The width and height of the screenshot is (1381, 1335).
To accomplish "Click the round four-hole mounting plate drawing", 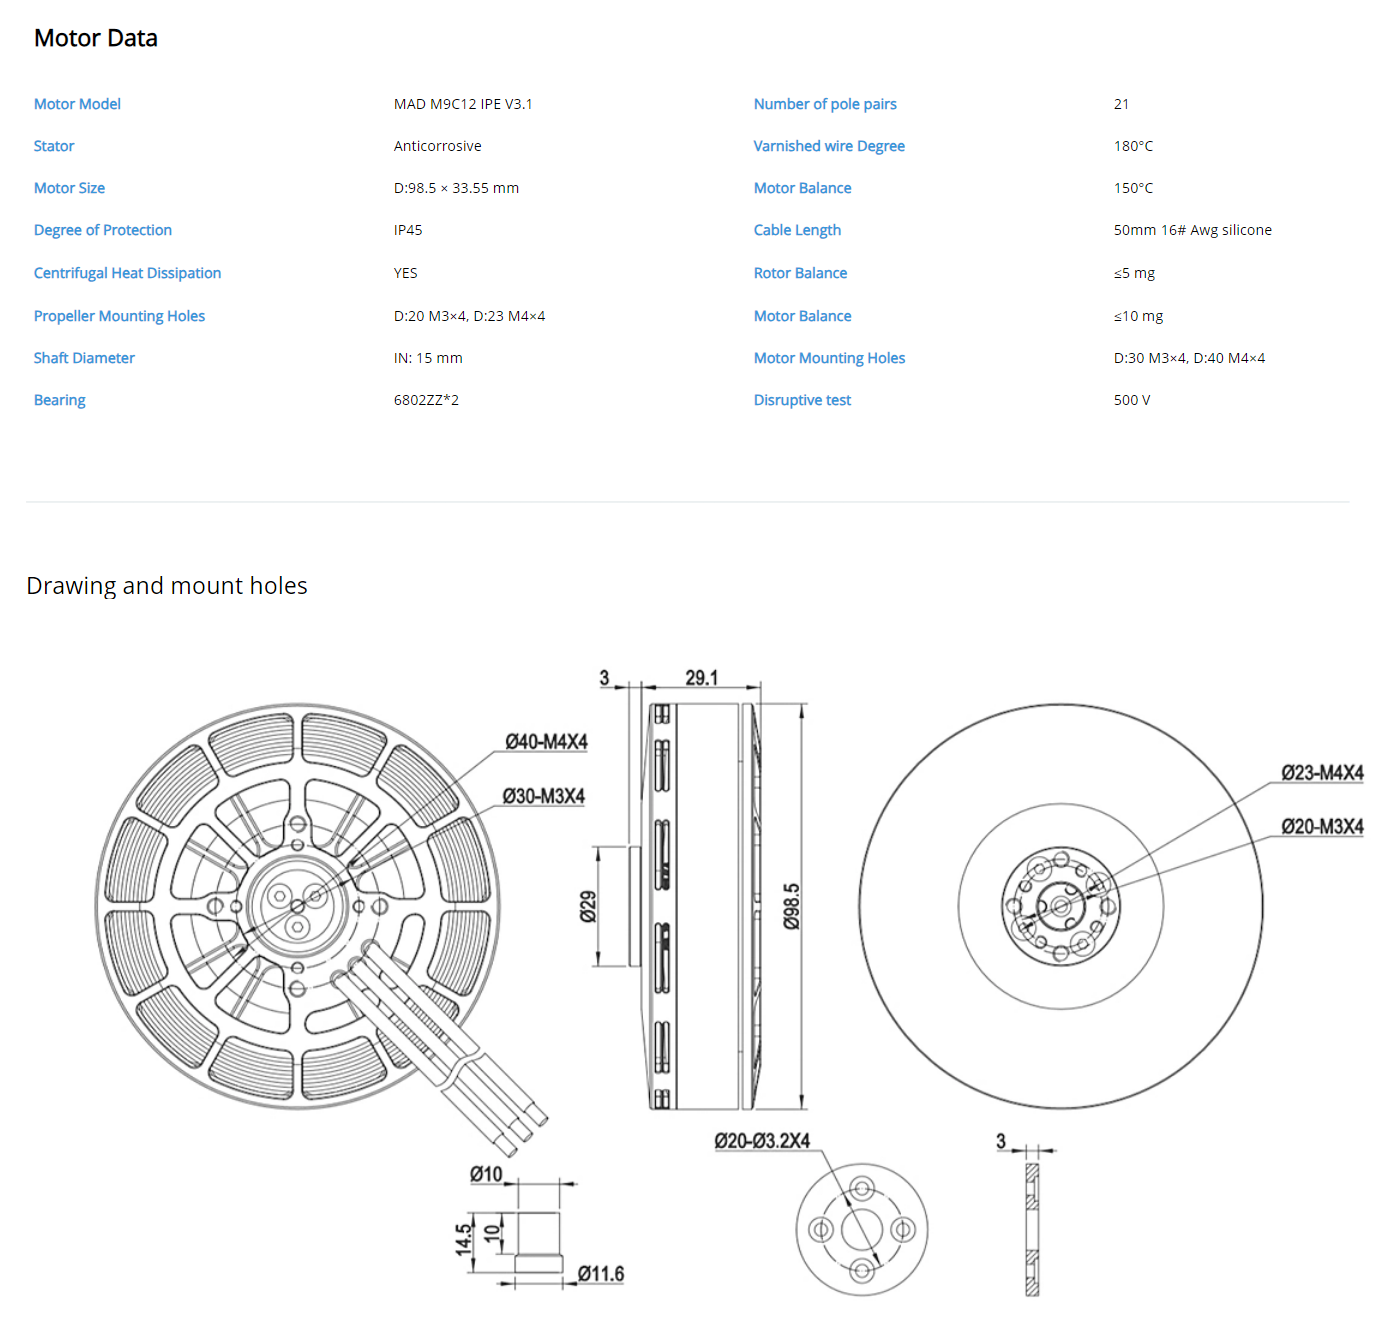I will coord(862,1229).
